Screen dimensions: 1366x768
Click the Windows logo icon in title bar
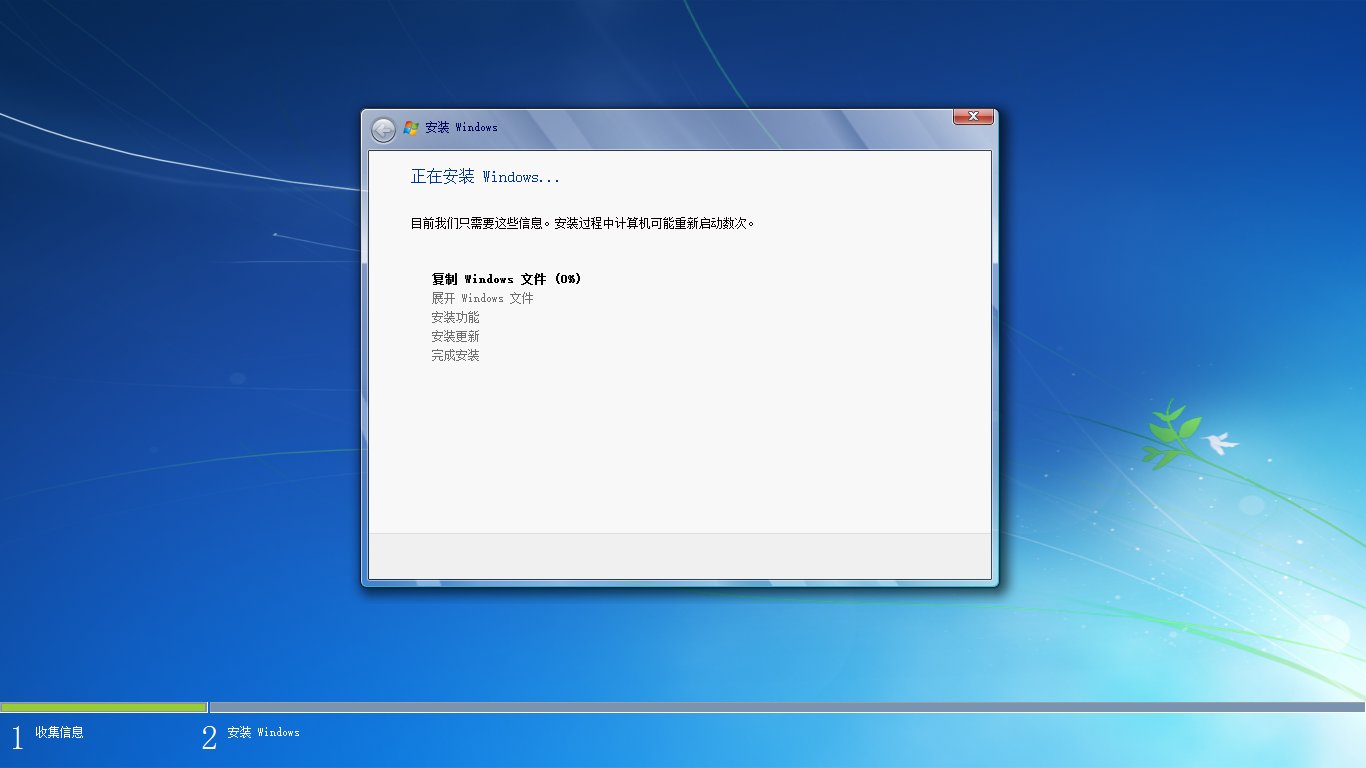coord(410,127)
